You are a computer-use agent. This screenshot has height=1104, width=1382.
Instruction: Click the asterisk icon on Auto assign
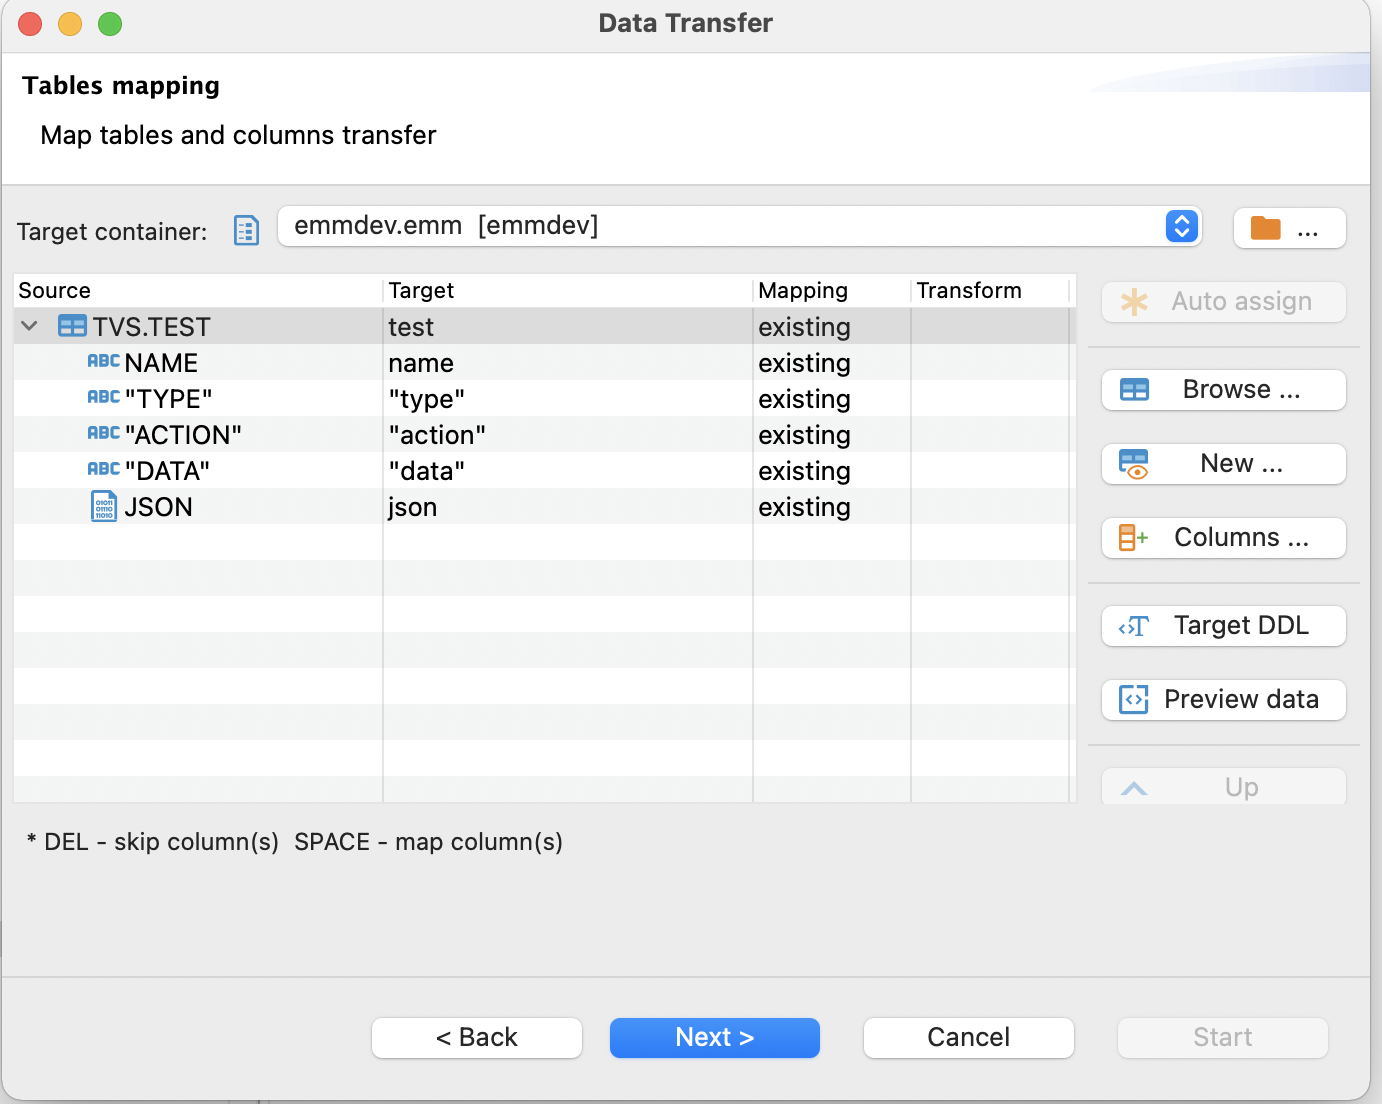[1135, 301]
